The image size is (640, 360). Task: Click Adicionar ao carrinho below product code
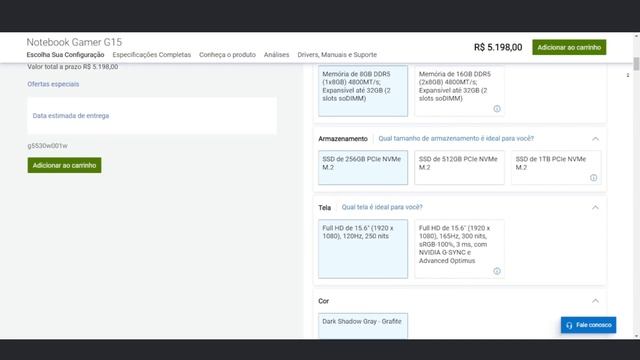[64, 165]
